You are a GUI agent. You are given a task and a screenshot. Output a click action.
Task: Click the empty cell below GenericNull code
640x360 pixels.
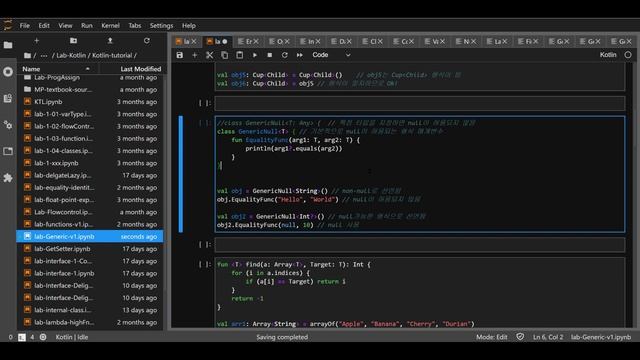pos(420,245)
